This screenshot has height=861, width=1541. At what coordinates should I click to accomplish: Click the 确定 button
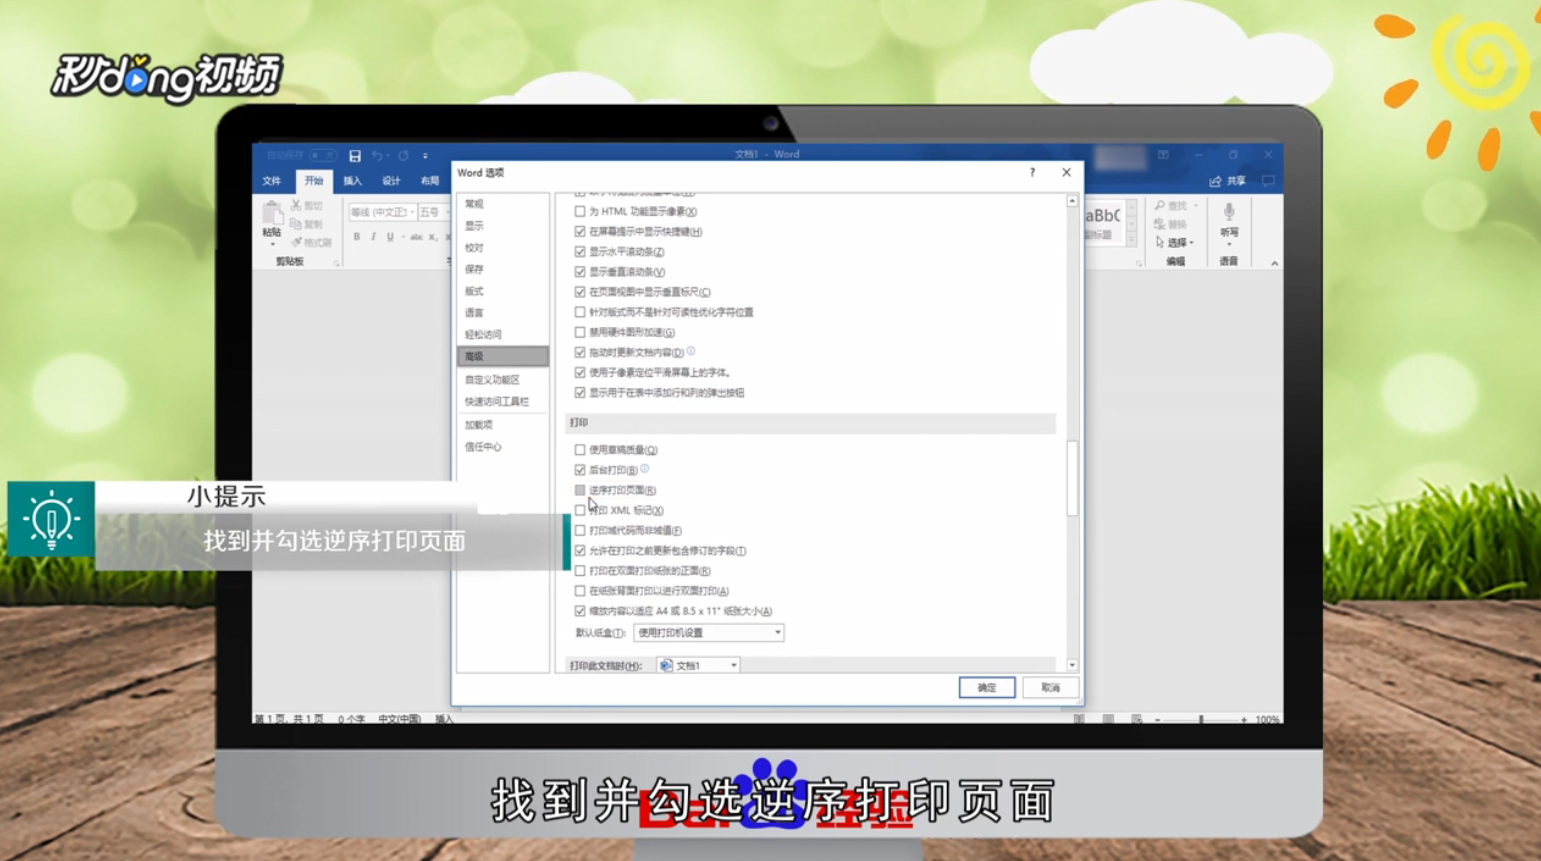click(987, 688)
